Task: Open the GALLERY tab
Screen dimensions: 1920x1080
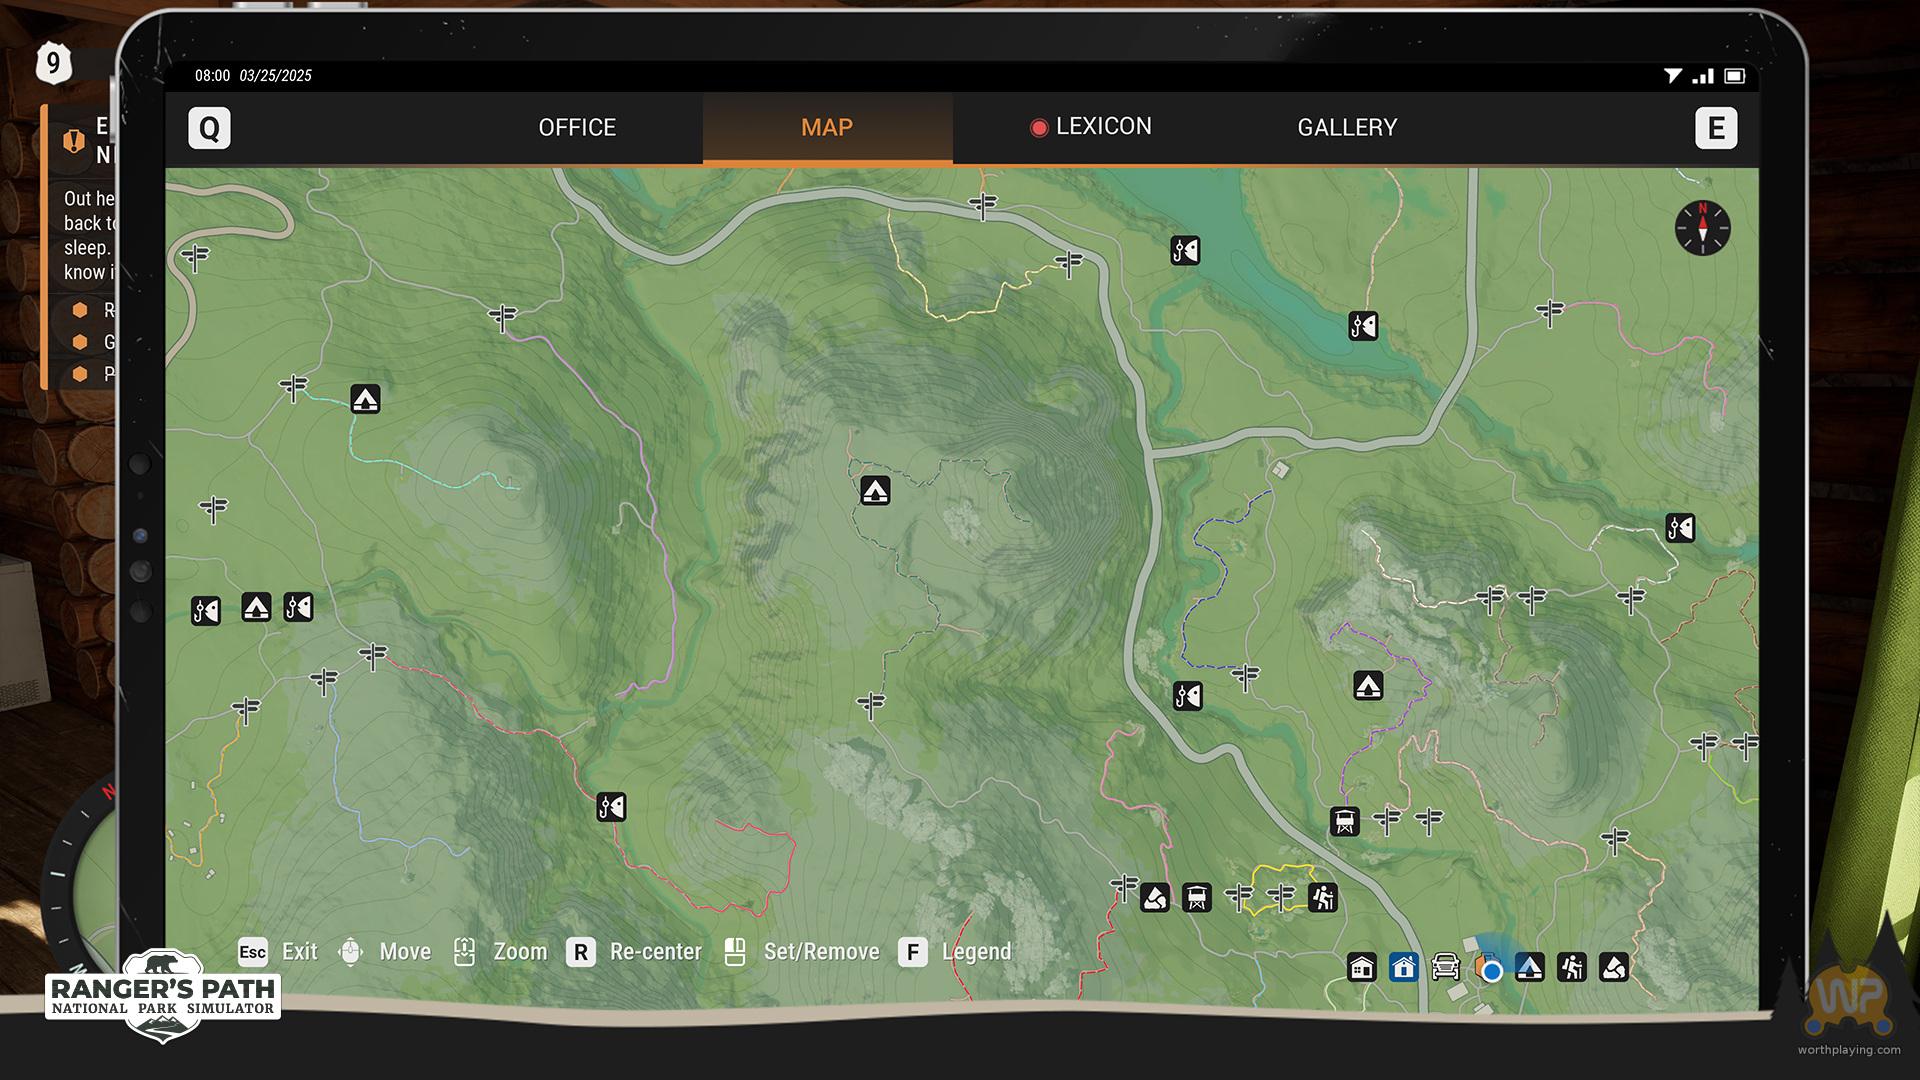Action: pos(1347,128)
